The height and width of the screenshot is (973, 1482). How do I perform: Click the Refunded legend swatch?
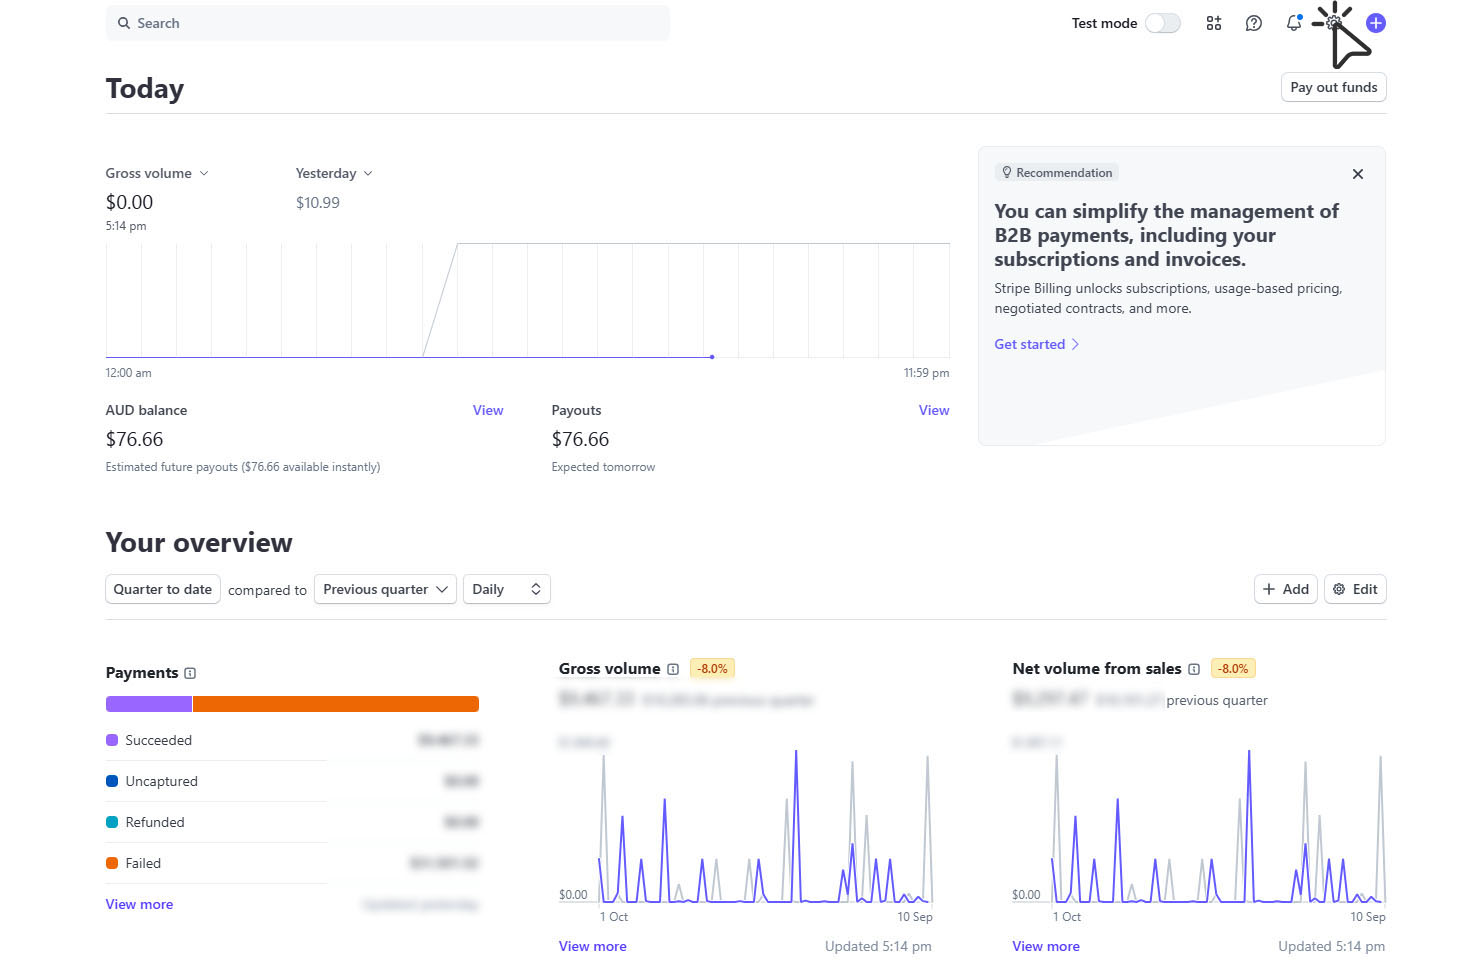[112, 822]
